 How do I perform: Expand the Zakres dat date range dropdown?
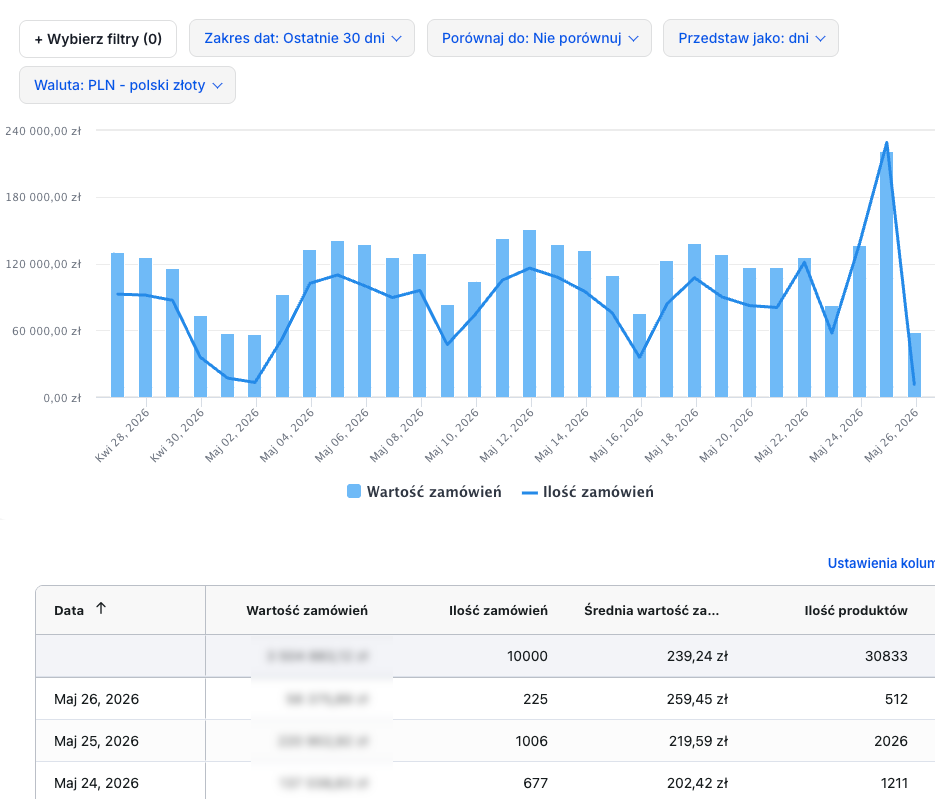coord(302,38)
